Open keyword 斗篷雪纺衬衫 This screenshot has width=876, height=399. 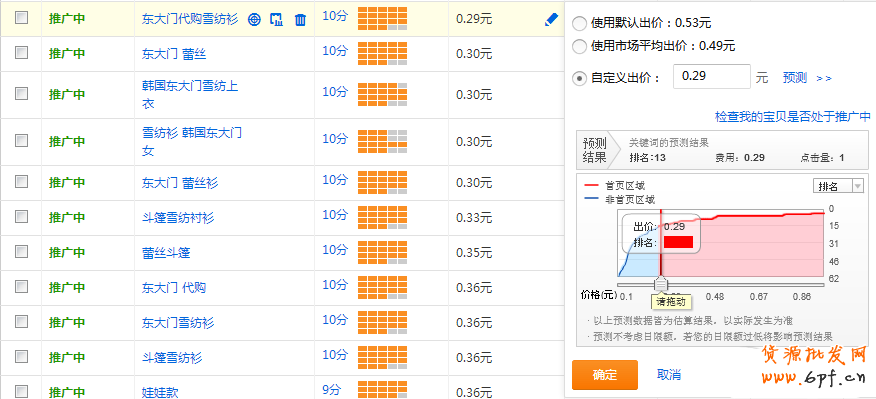pos(178,218)
